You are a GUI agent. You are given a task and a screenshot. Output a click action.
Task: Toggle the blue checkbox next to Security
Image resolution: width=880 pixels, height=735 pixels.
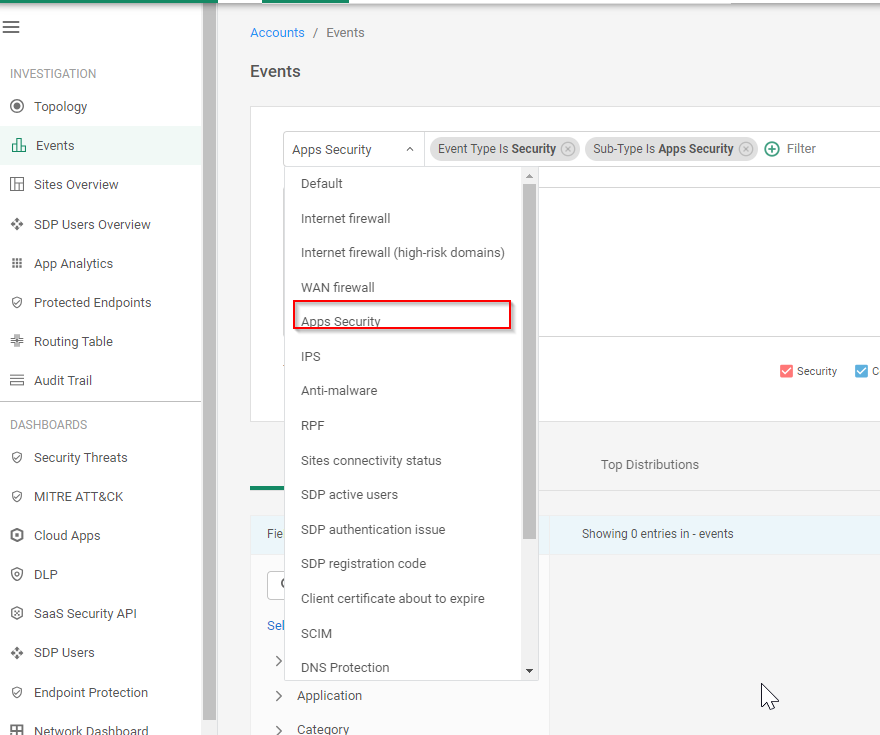click(861, 371)
